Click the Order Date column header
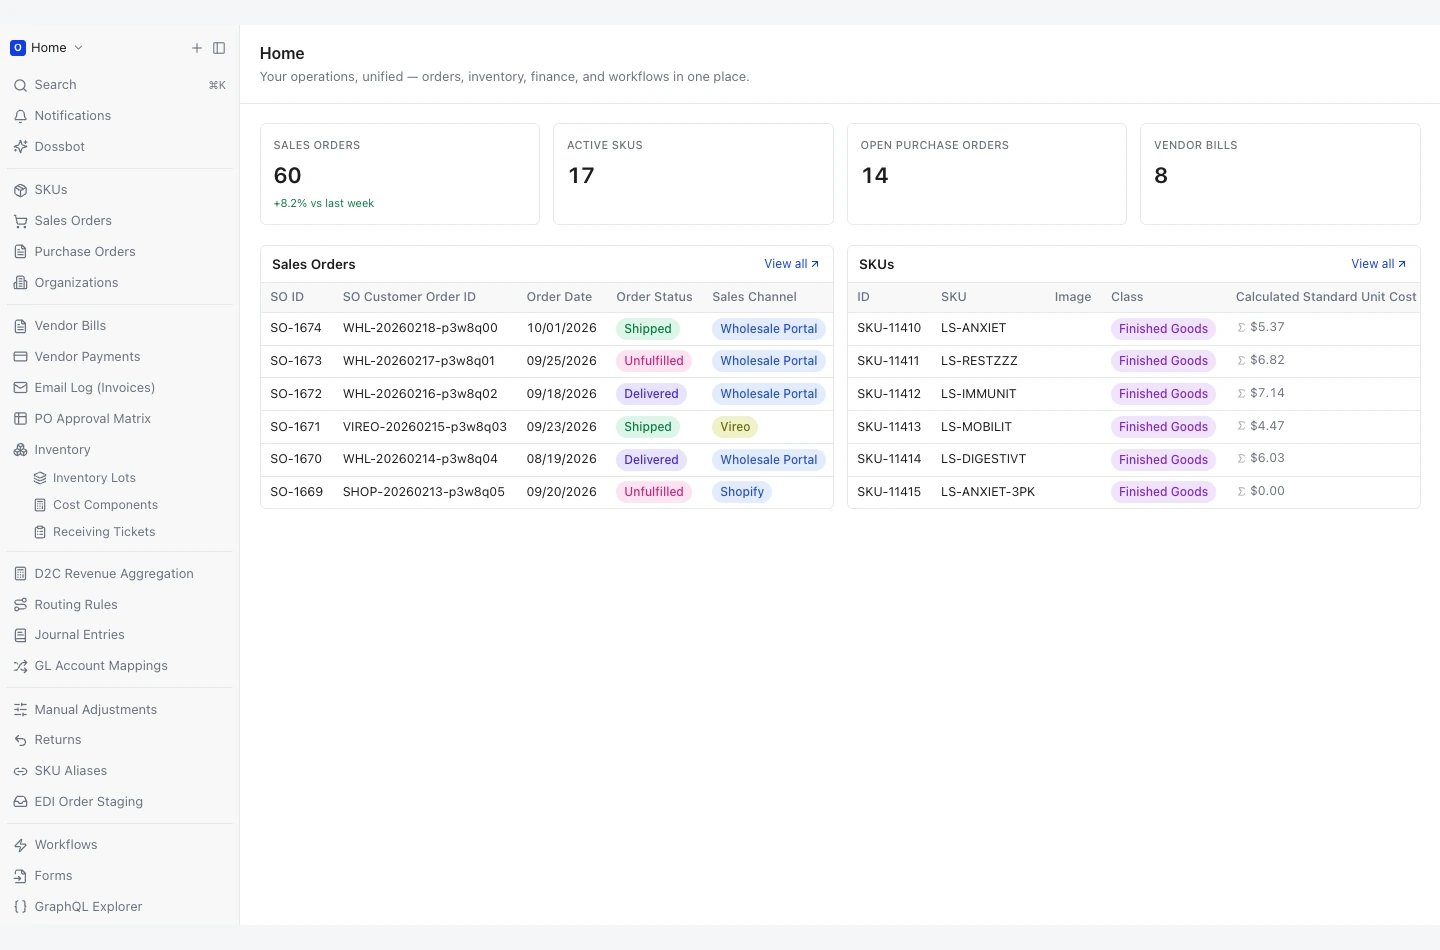Viewport: 1440px width, 950px height. 559,297
